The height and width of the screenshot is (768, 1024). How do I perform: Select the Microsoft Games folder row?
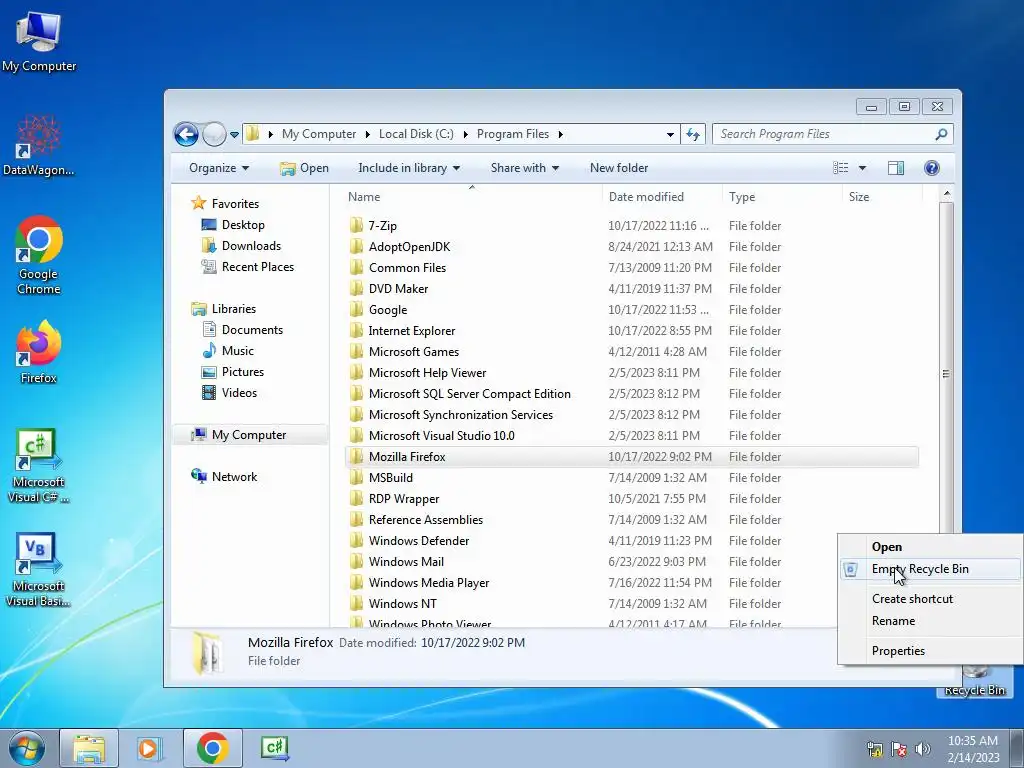click(x=632, y=351)
